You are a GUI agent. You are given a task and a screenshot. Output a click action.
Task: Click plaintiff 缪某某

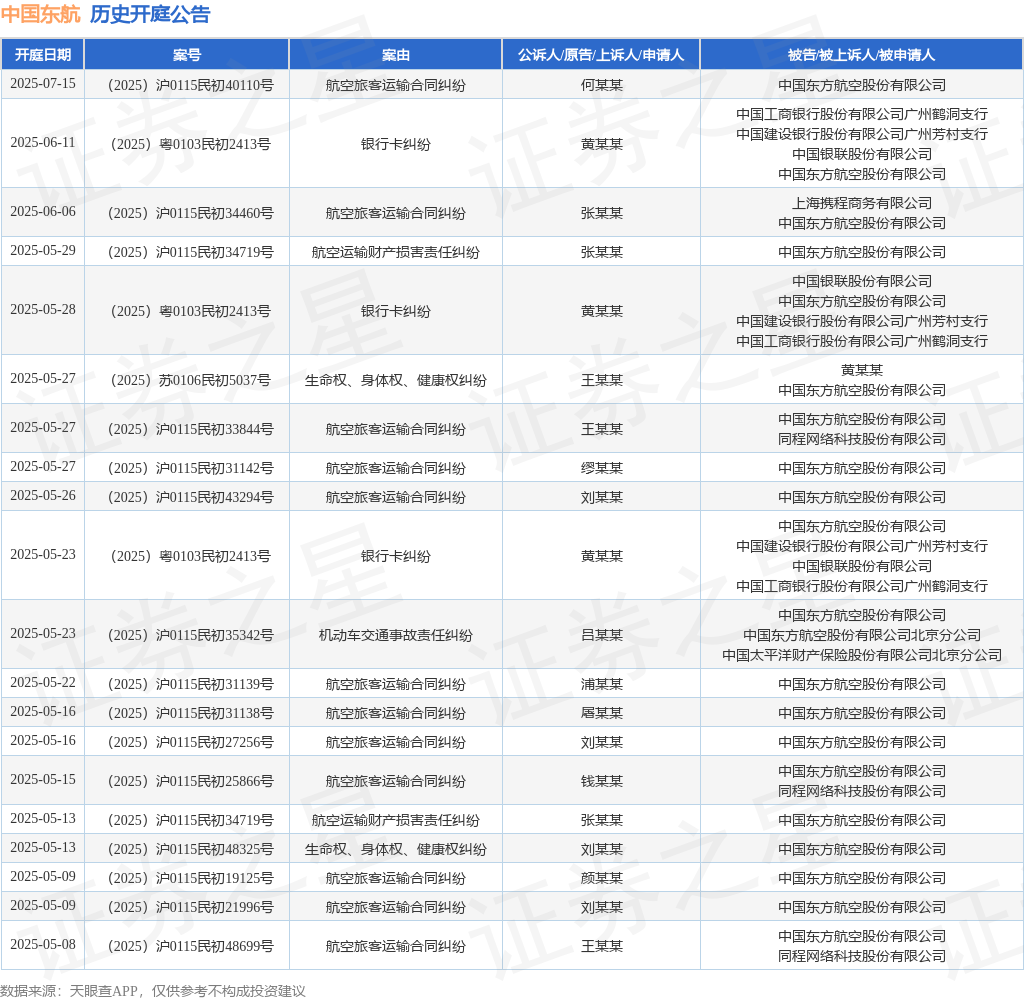point(601,468)
